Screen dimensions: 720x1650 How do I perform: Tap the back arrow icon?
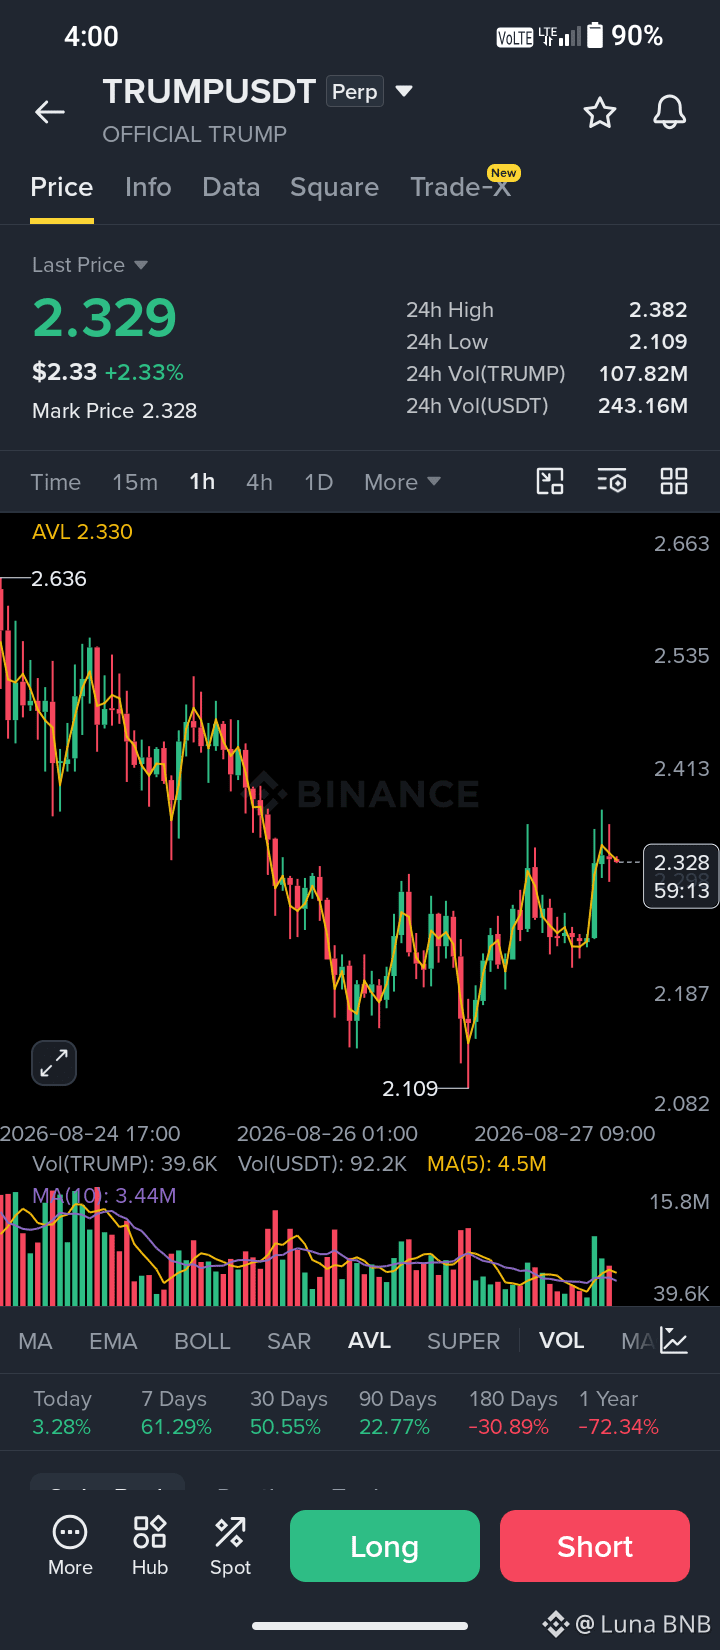(50, 112)
